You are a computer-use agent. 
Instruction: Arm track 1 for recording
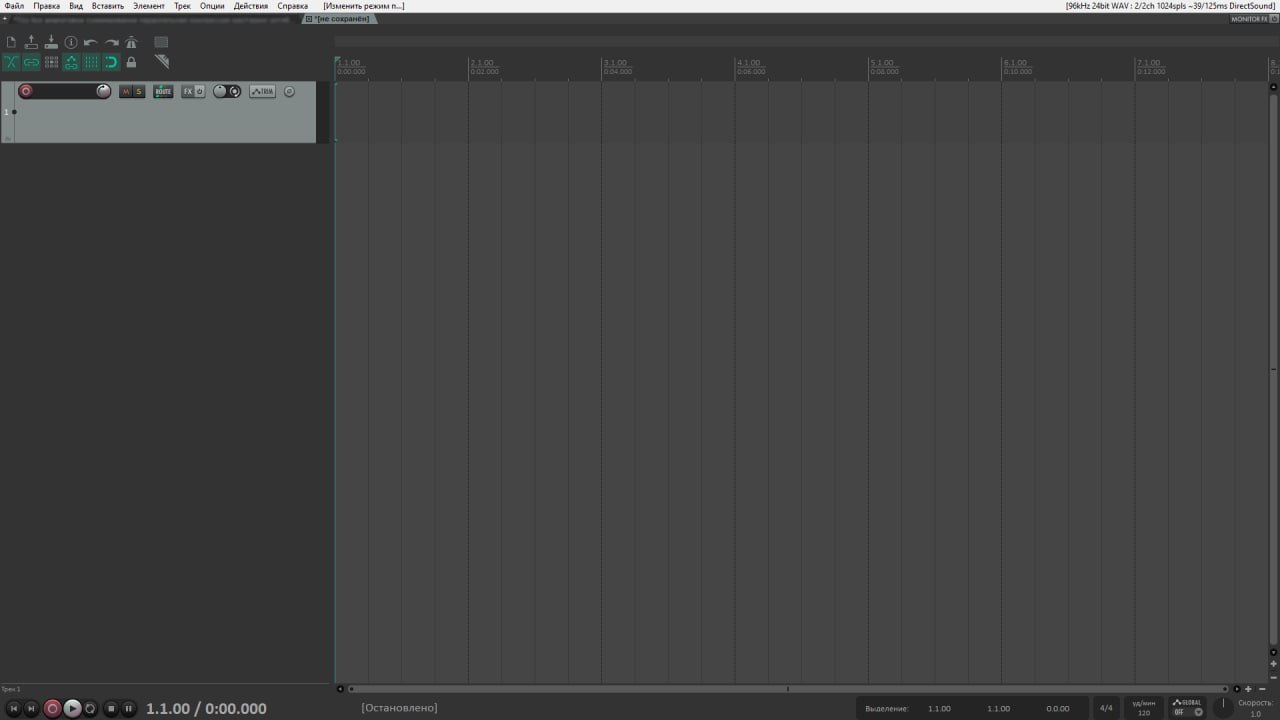coord(26,91)
